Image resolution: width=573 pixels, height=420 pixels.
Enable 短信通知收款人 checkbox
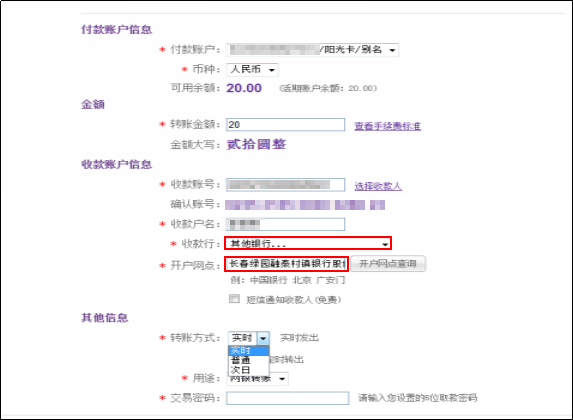(x=234, y=299)
